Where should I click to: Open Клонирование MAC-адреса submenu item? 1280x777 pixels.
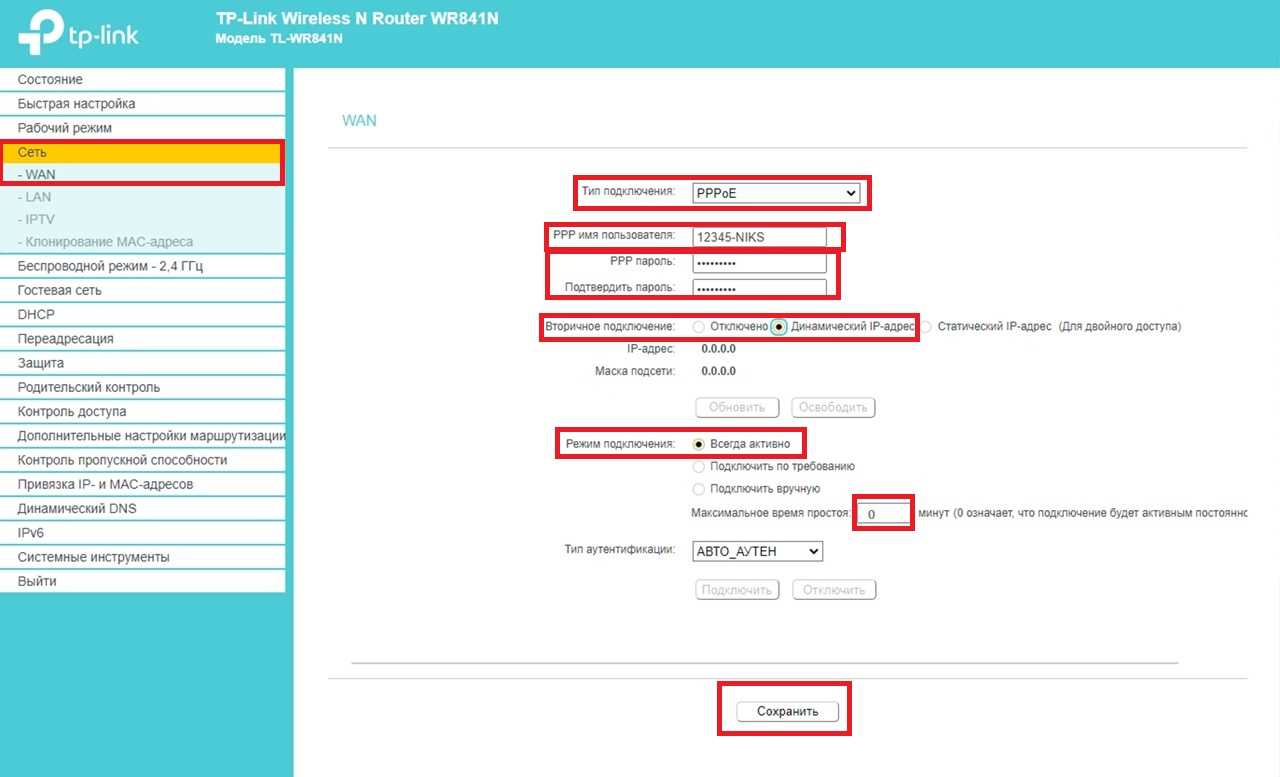[143, 241]
